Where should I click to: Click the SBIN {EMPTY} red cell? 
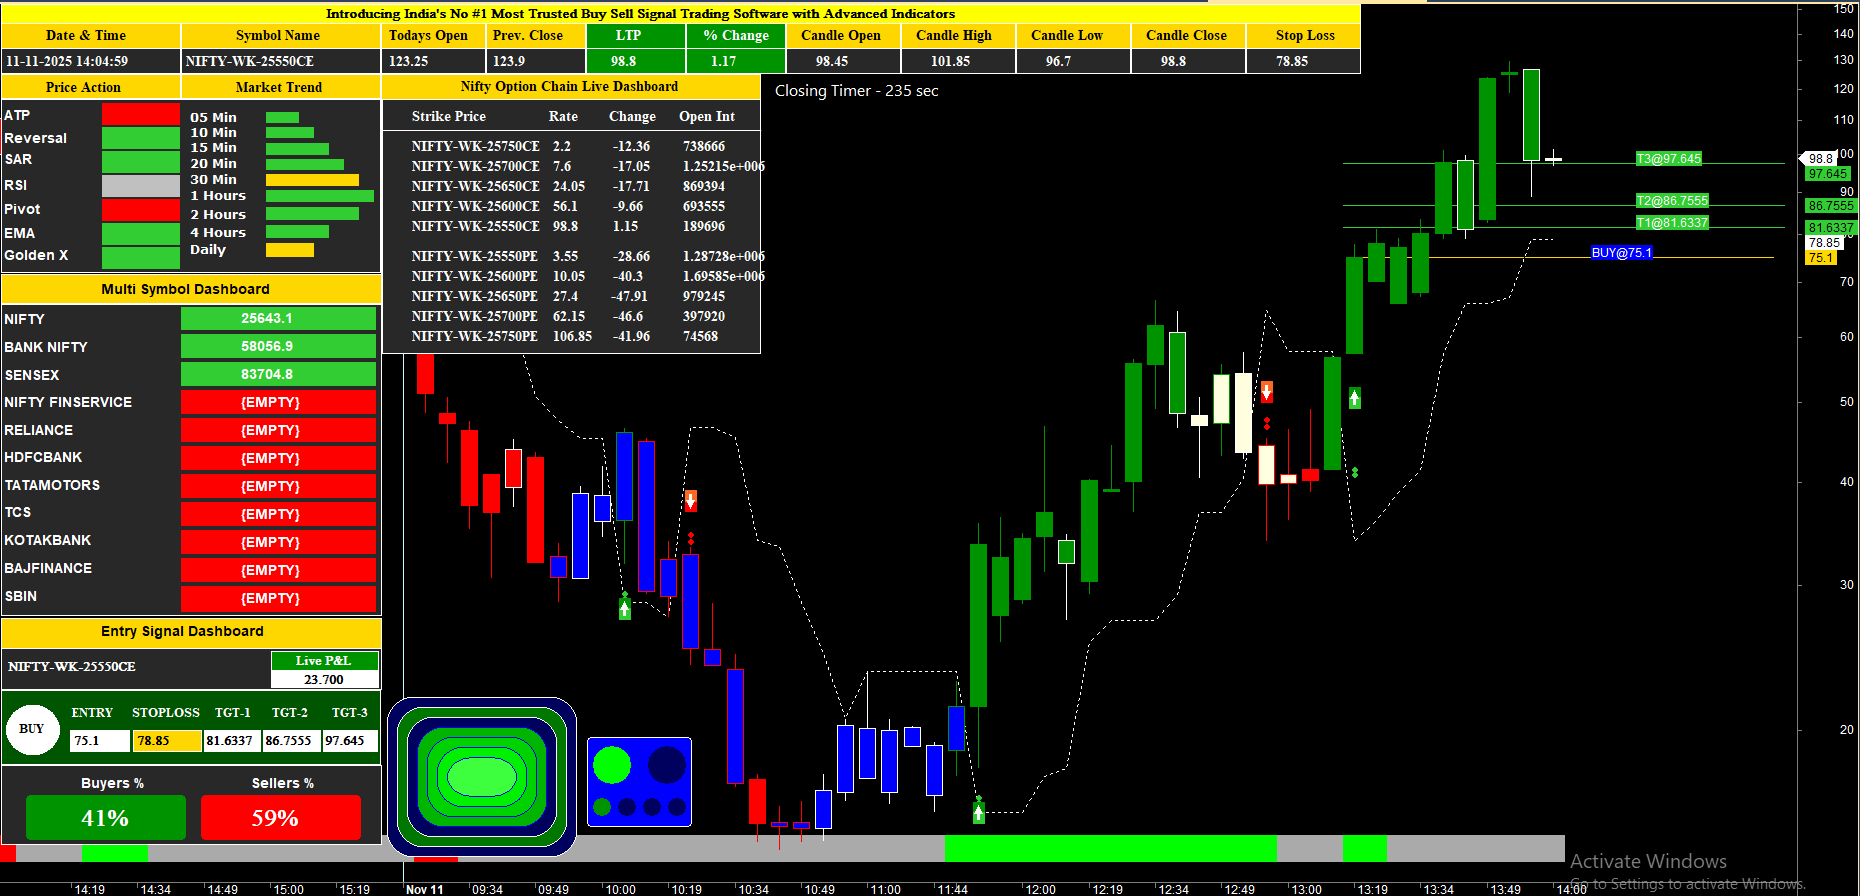click(278, 598)
